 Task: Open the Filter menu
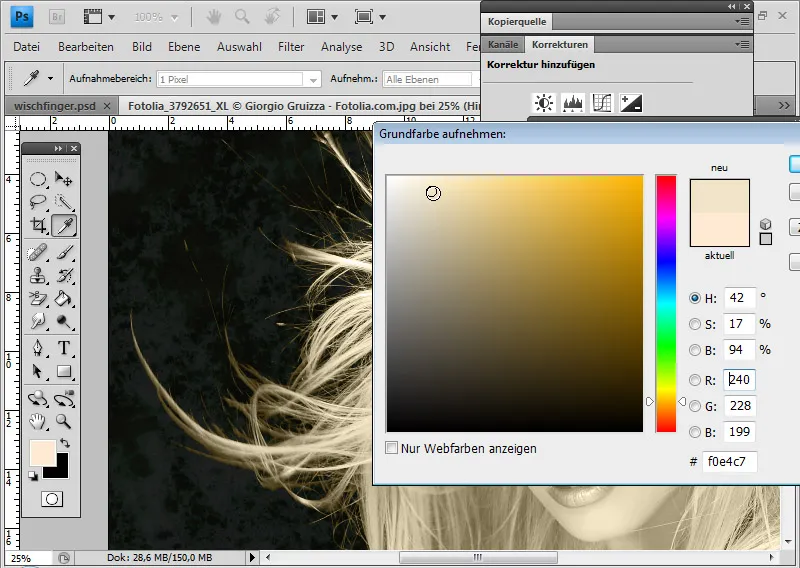[291, 47]
